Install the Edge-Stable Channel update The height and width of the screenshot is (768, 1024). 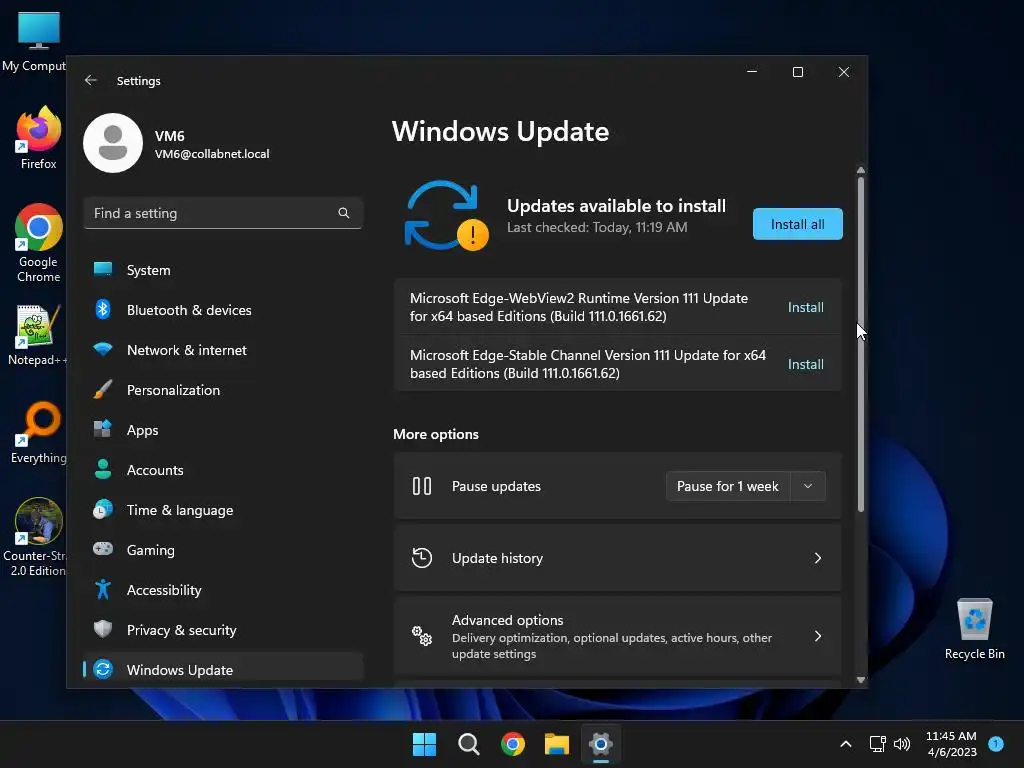[805, 364]
